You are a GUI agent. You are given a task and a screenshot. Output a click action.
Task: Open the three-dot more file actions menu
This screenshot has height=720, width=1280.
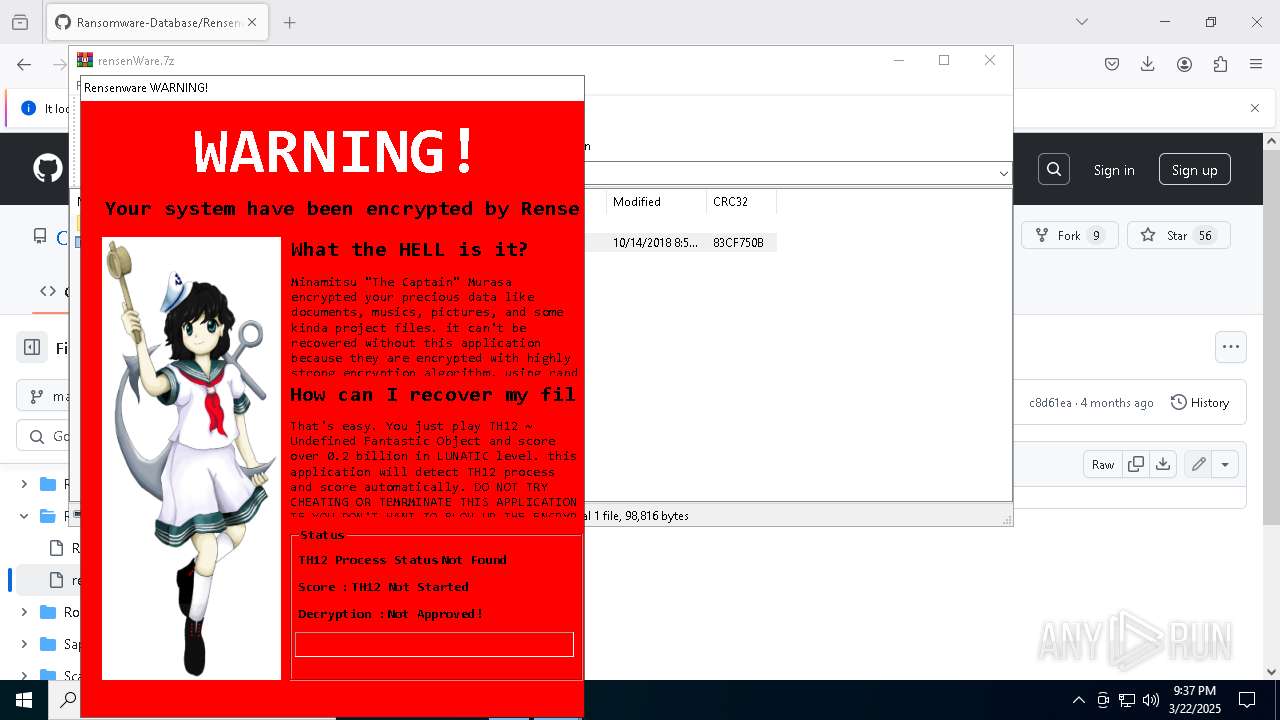(x=1231, y=347)
